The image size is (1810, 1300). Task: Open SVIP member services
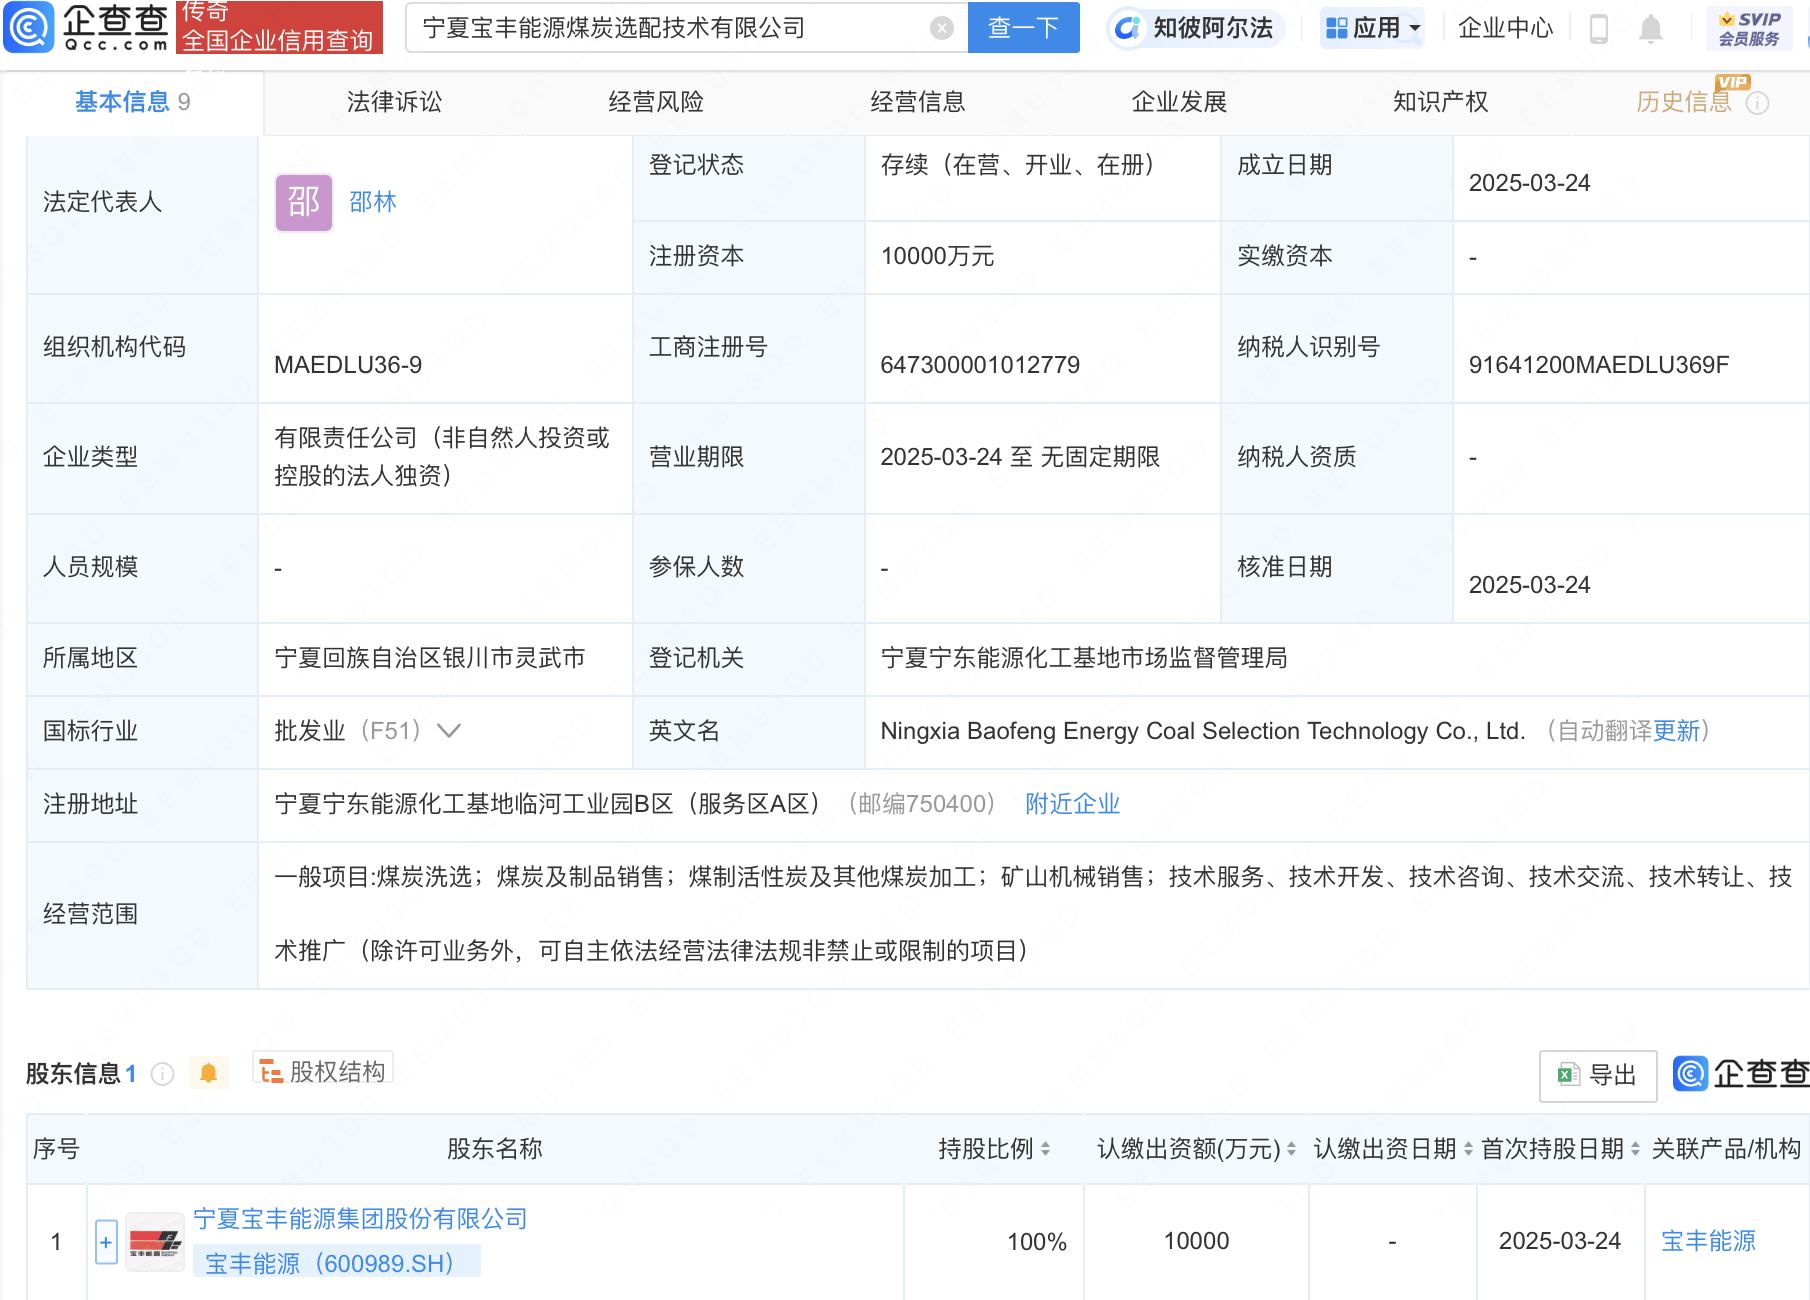1748,28
